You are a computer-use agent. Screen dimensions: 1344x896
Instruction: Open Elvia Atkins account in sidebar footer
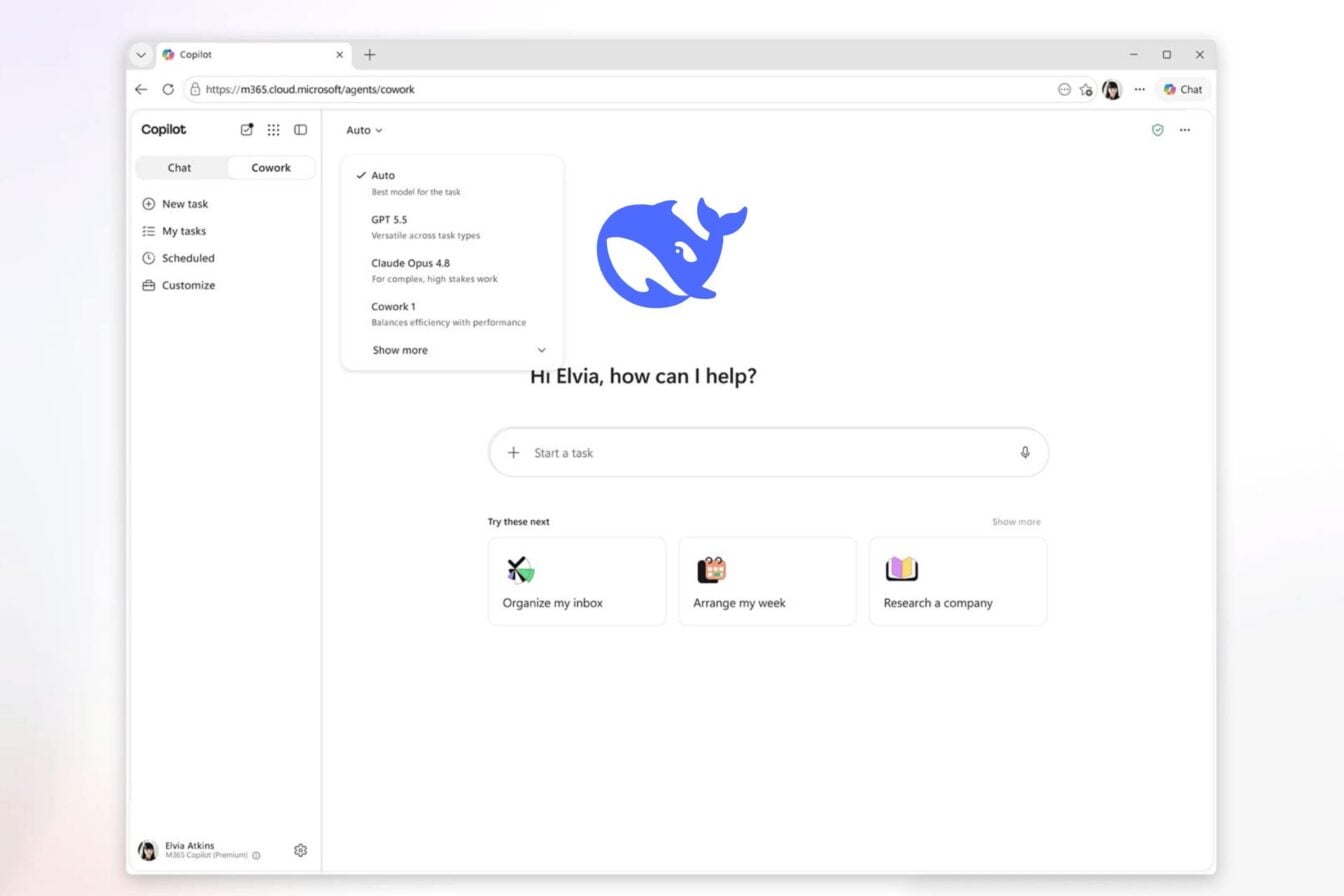[198, 850]
